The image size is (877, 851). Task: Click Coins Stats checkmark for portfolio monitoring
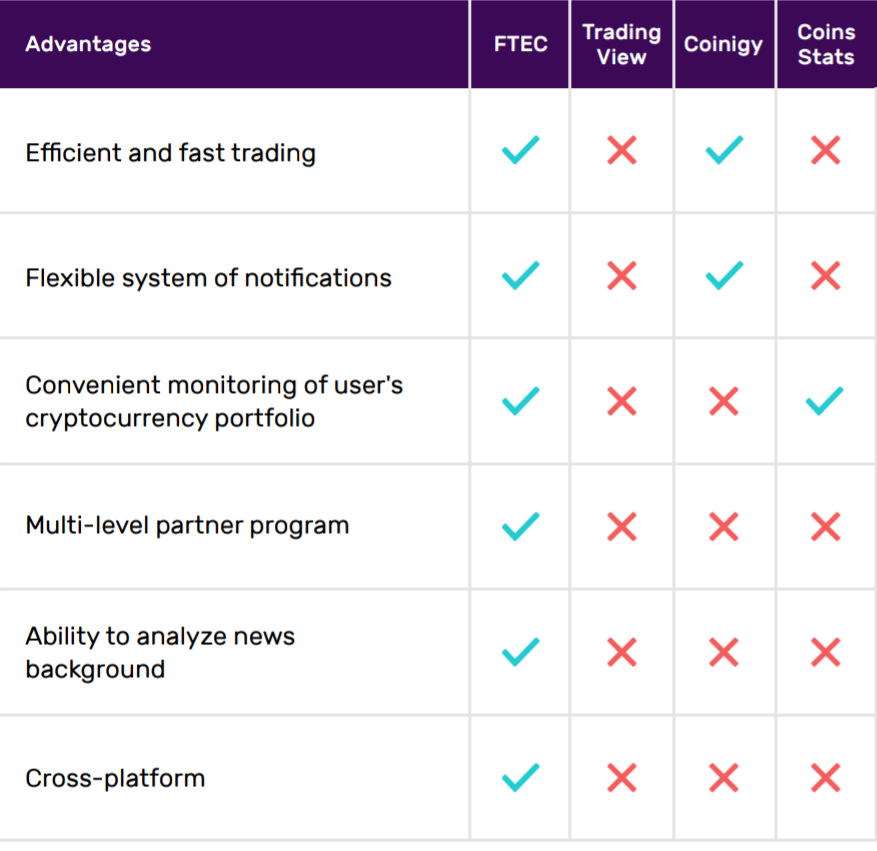[x=825, y=401]
